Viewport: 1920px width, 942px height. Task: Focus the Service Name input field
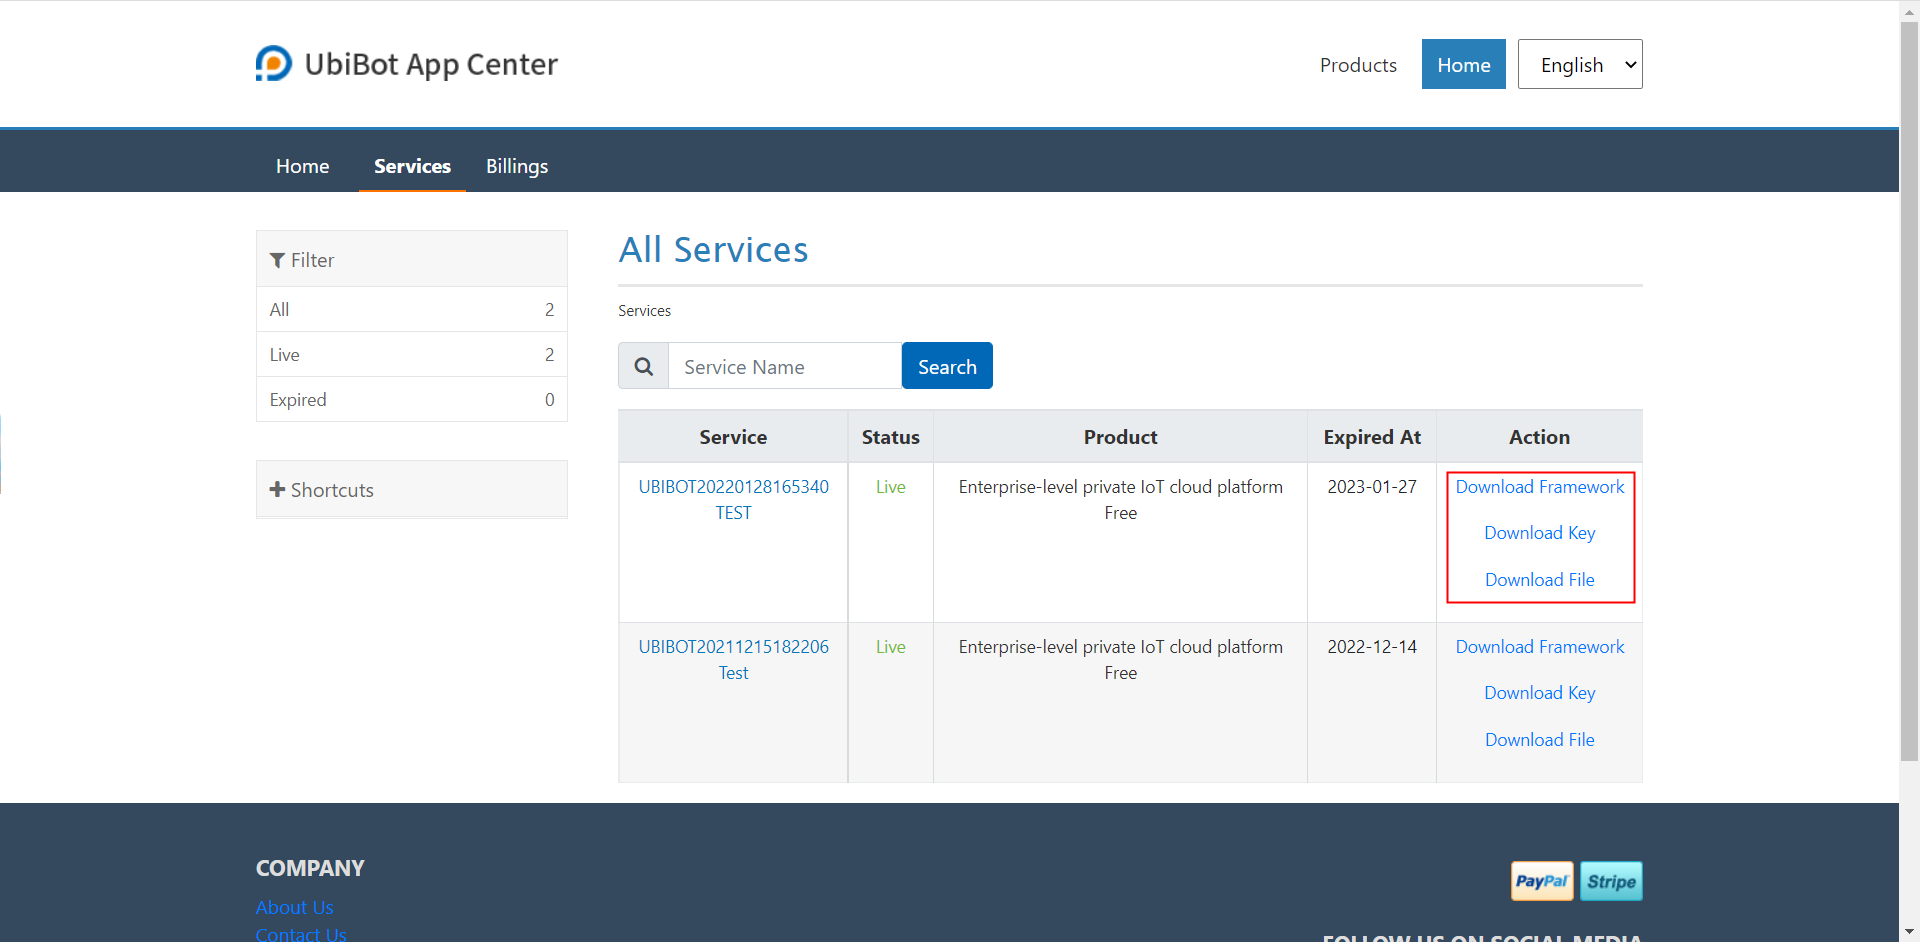tap(785, 366)
